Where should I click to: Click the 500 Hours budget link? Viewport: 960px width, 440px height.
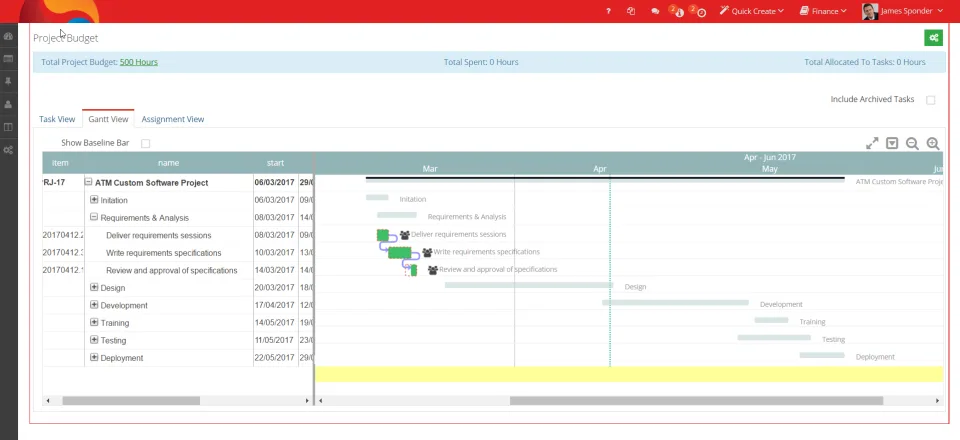[x=138, y=62]
